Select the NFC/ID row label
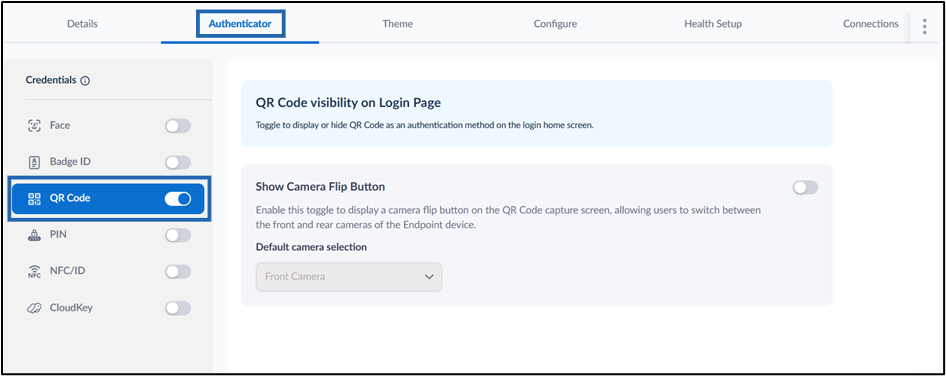The width and height of the screenshot is (946, 376). [x=68, y=271]
